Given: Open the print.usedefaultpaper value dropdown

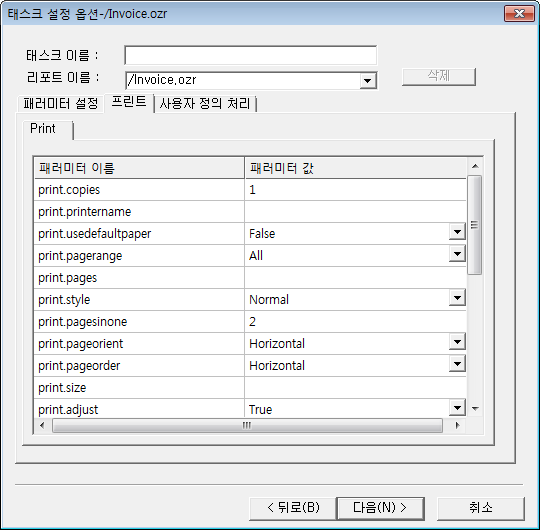Looking at the screenshot, I should coord(457,232).
